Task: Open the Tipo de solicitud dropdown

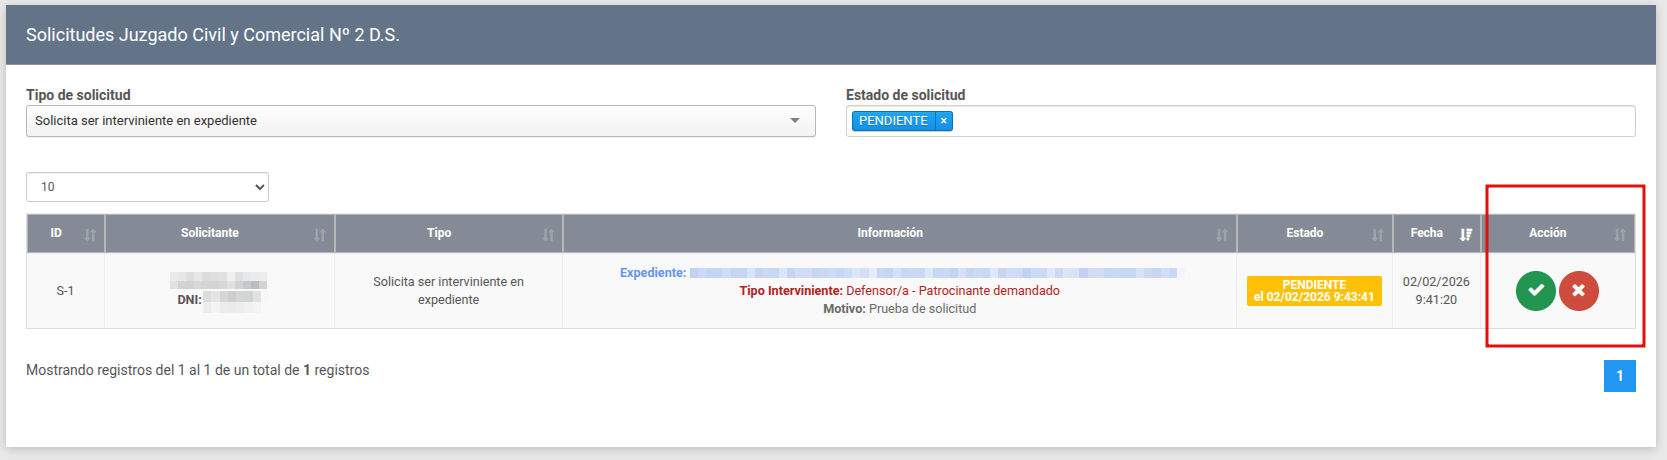Action: 420,121
